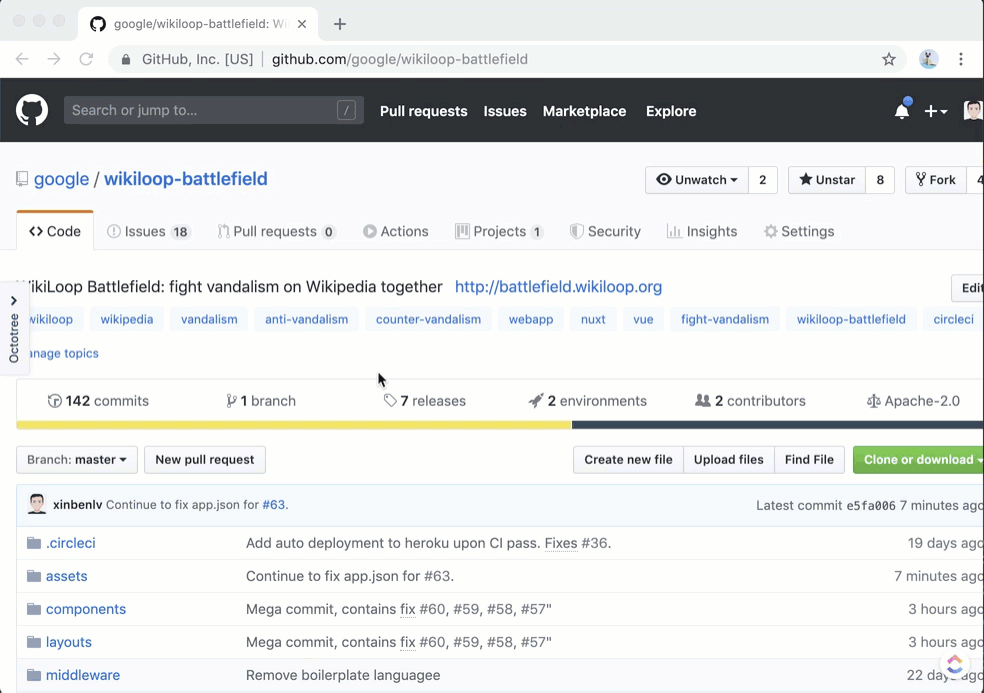This screenshot has height=693, width=984.
Task: Click the Fork button
Action: 935,180
